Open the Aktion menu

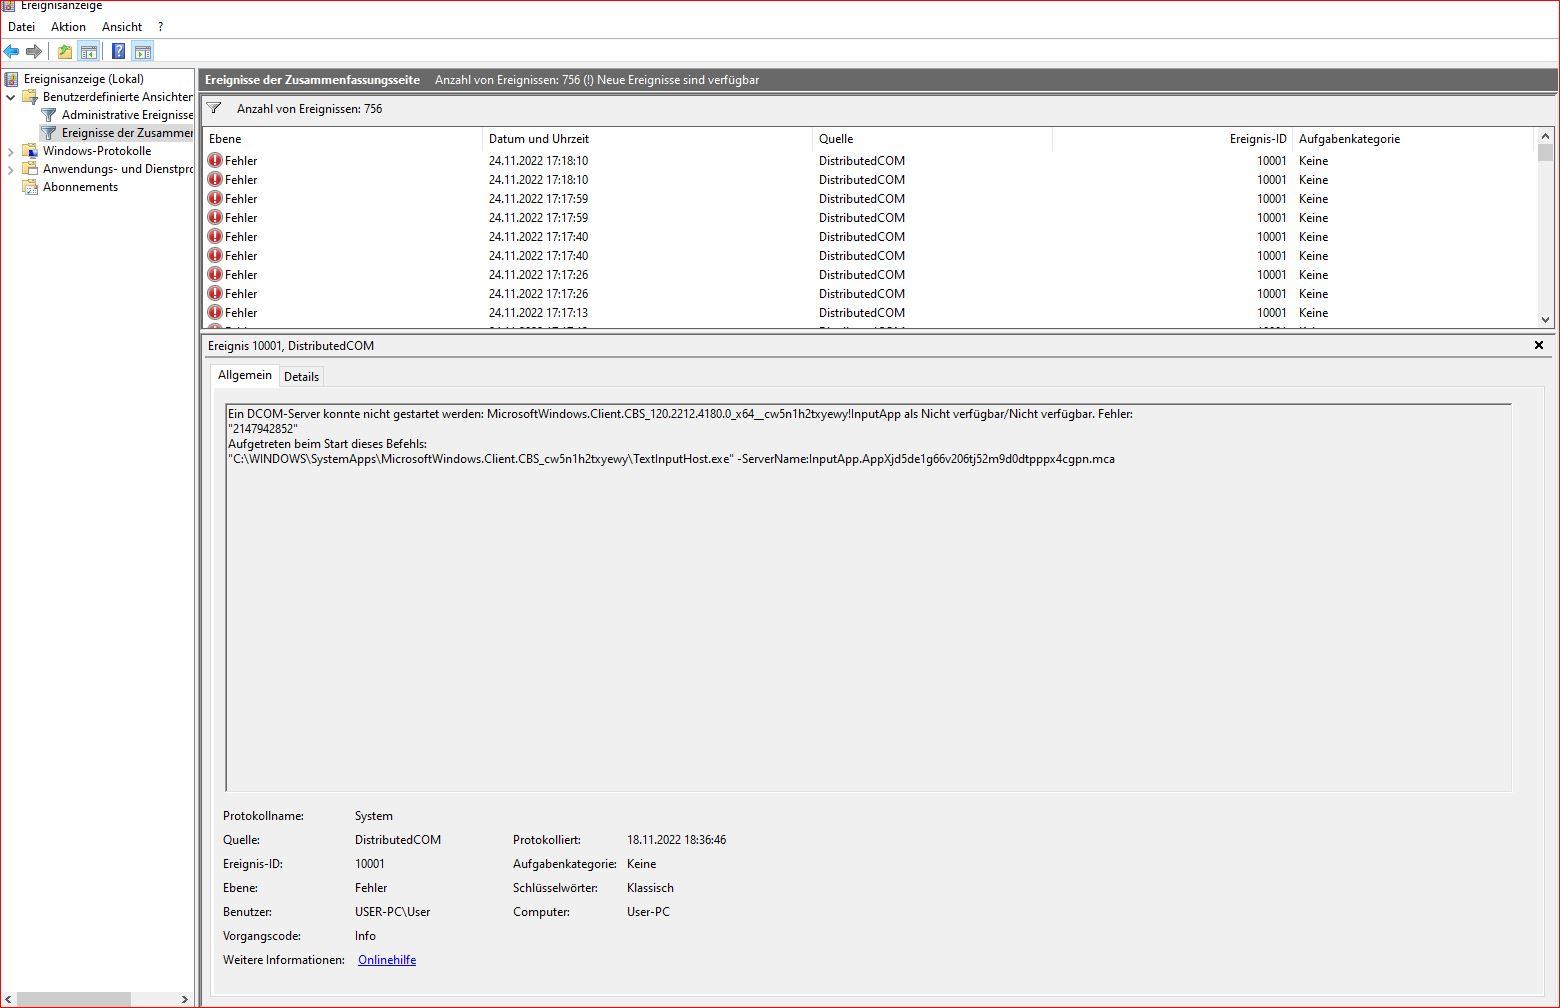(68, 27)
